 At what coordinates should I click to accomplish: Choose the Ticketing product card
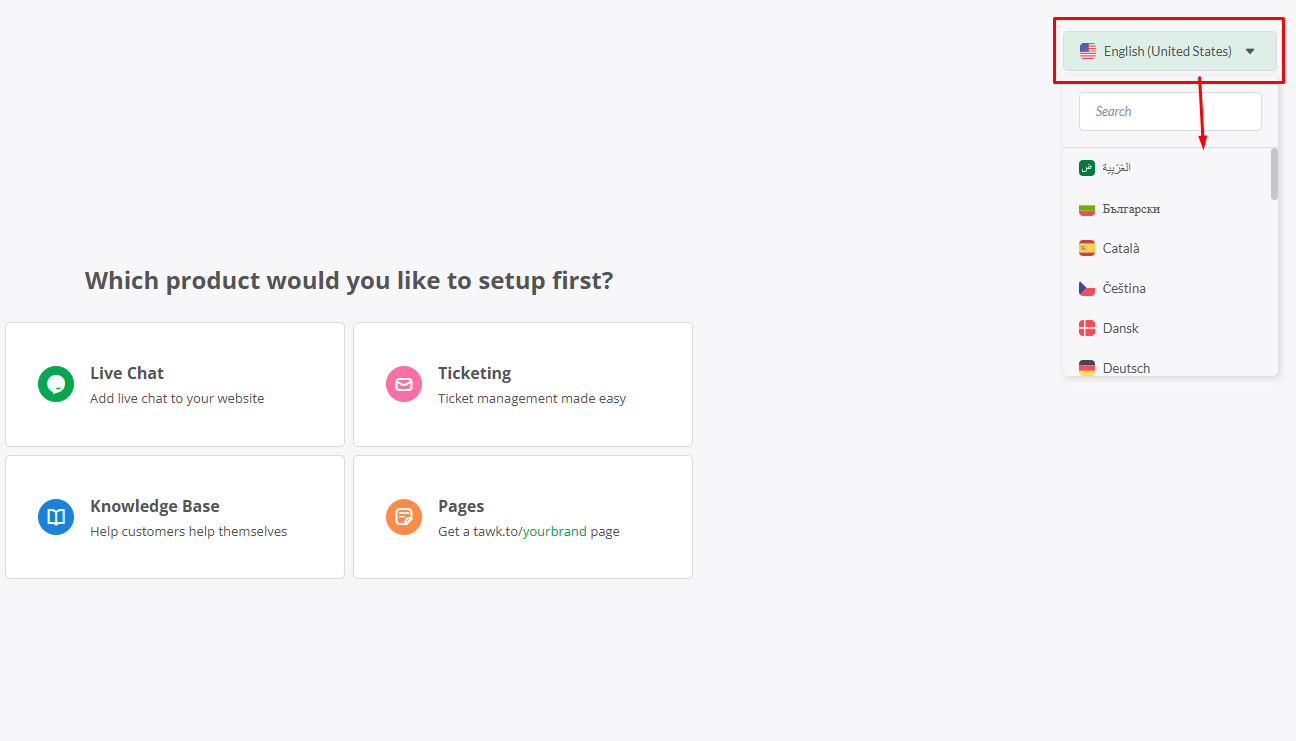pyautogui.click(x=522, y=384)
